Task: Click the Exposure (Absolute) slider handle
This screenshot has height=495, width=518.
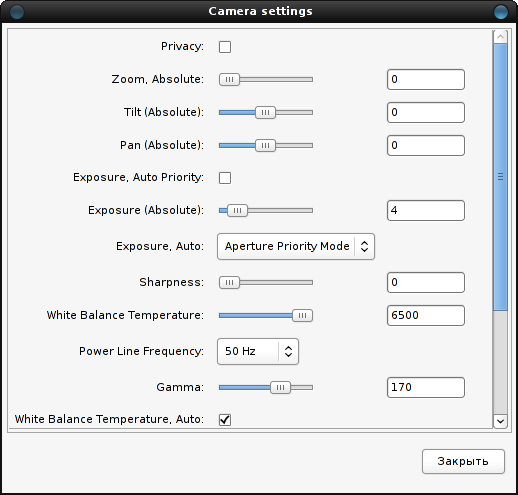Action: [237, 211]
